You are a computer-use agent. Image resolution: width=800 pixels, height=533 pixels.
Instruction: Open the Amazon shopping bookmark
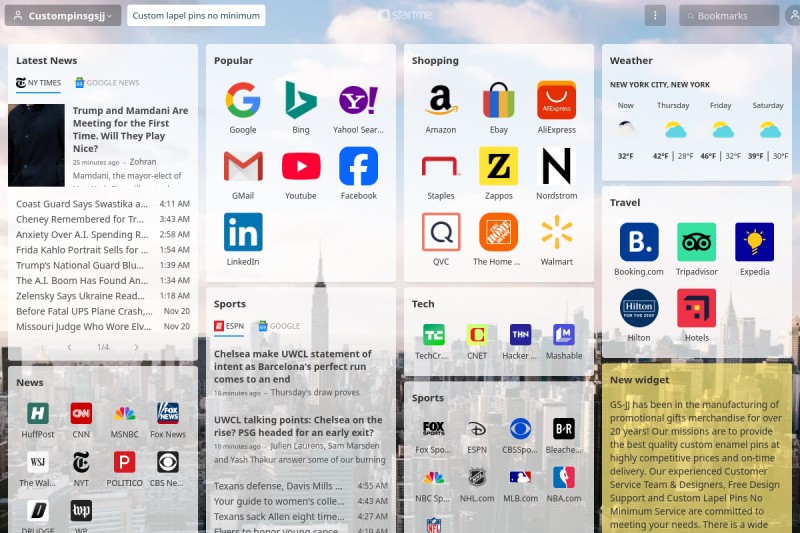pos(441,100)
